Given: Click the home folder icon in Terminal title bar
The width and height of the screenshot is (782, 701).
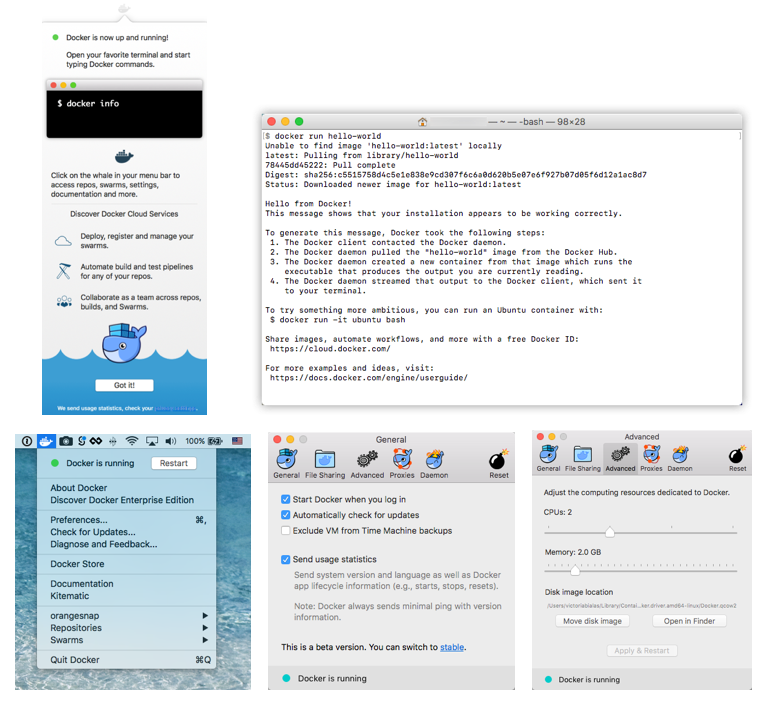Looking at the screenshot, I should click(422, 122).
